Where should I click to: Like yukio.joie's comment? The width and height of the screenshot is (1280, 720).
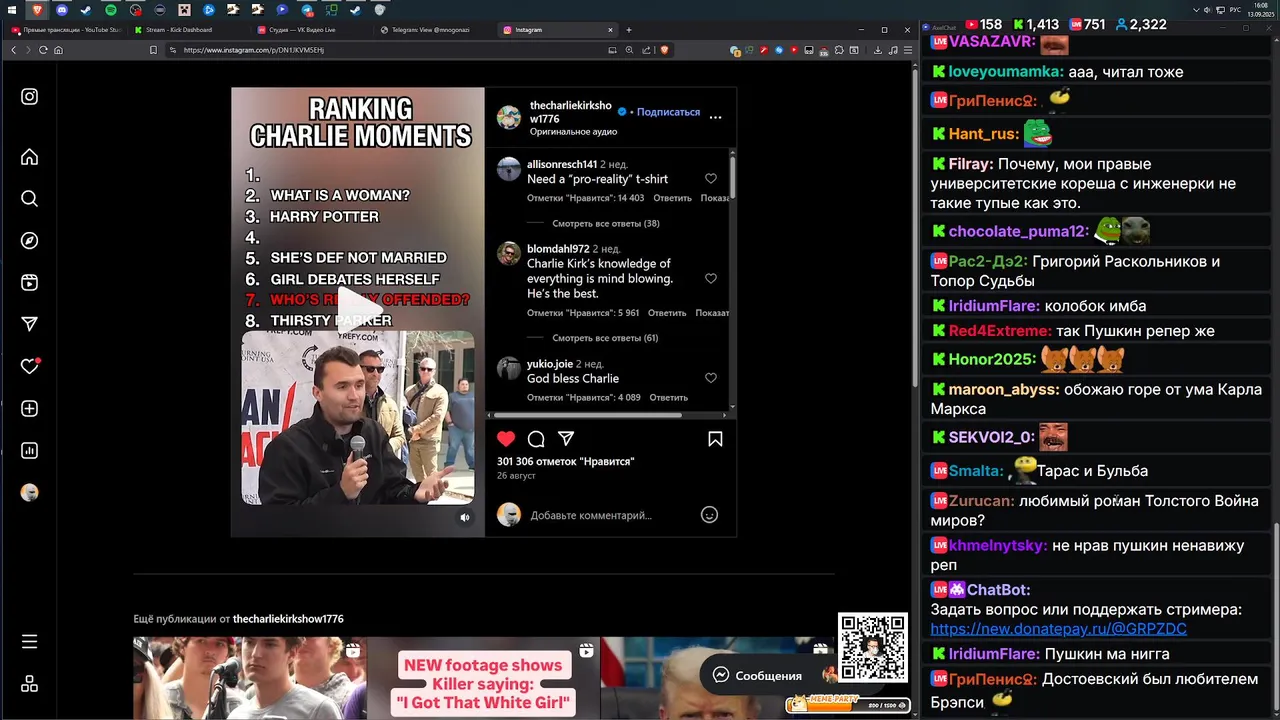tap(711, 378)
